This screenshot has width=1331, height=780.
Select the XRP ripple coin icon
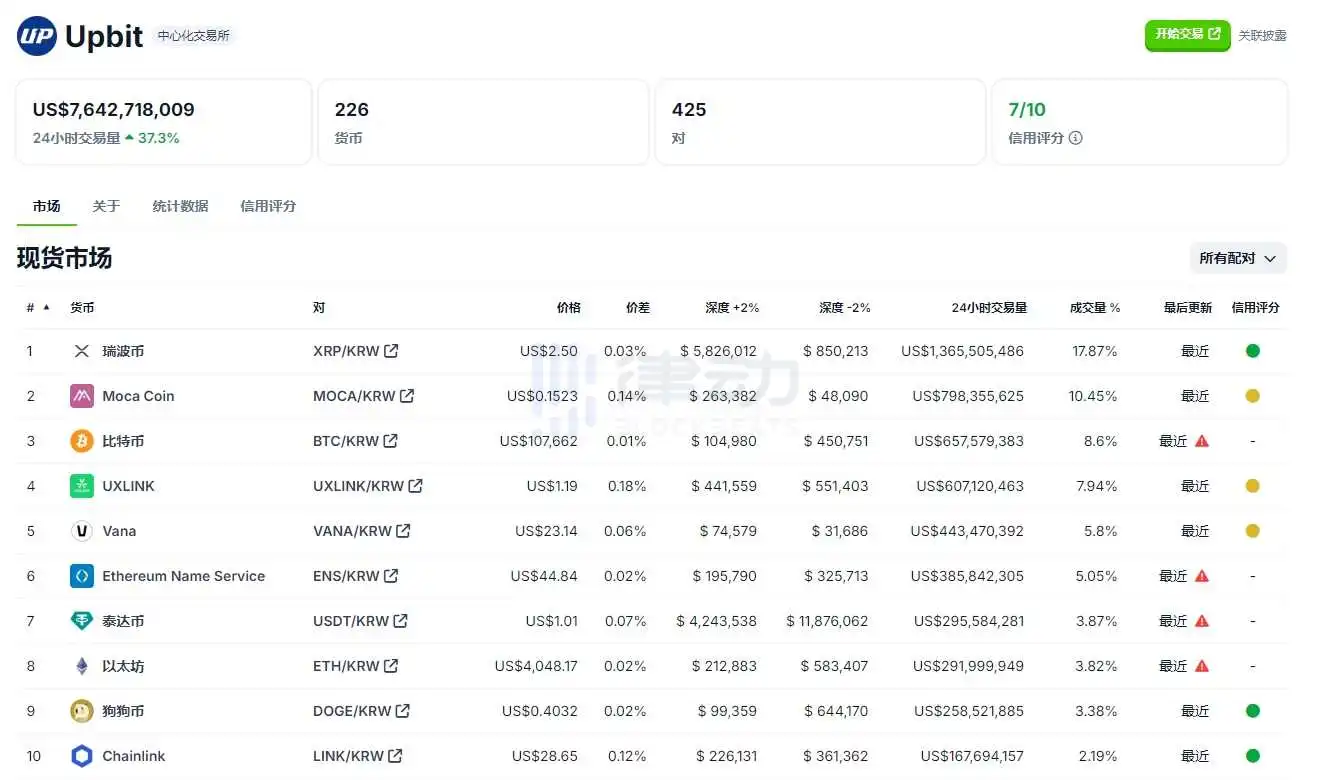pos(81,351)
